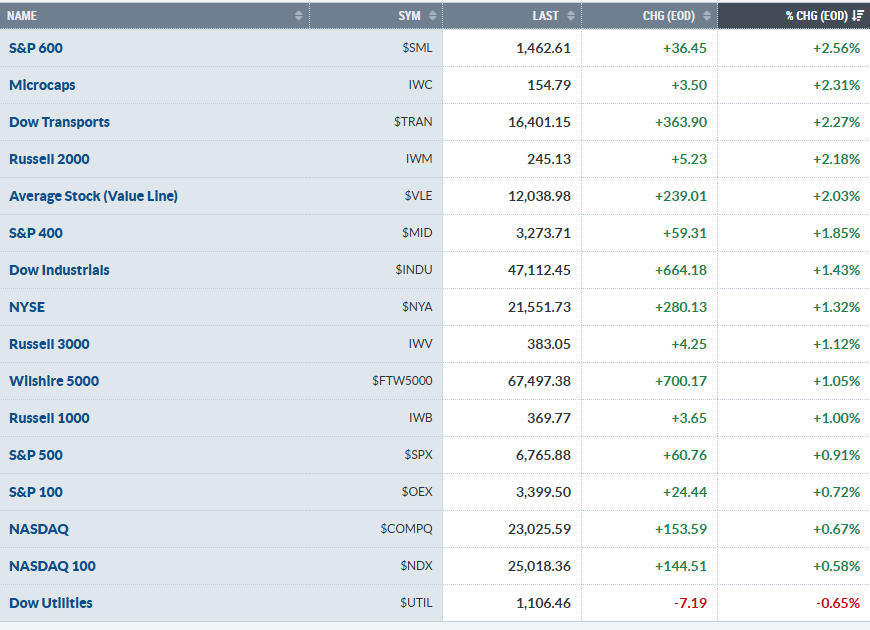870x630 pixels.
Task: Open the Russell 1000 link
Action: click(x=49, y=418)
